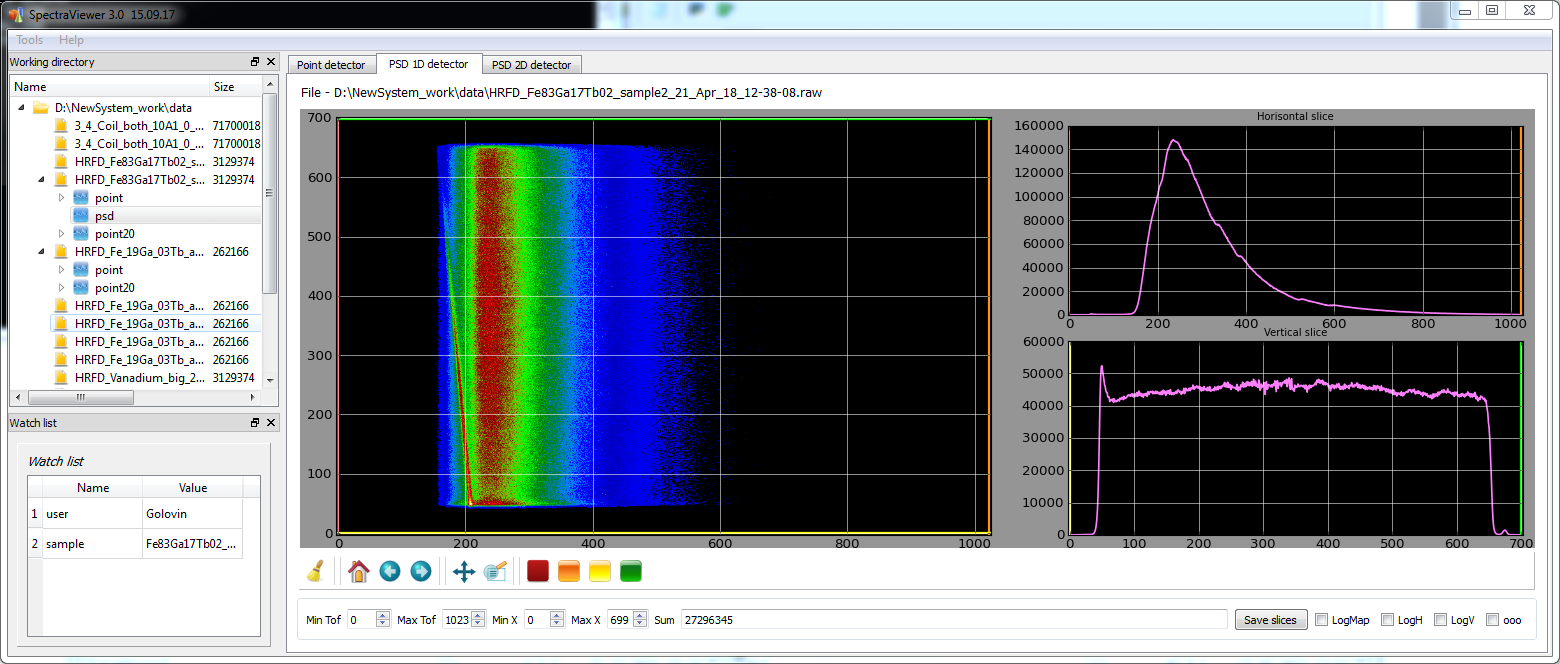Collapse the D:\NewSystem_work\data root folder
This screenshot has height=664, width=1560.
pos(21,108)
